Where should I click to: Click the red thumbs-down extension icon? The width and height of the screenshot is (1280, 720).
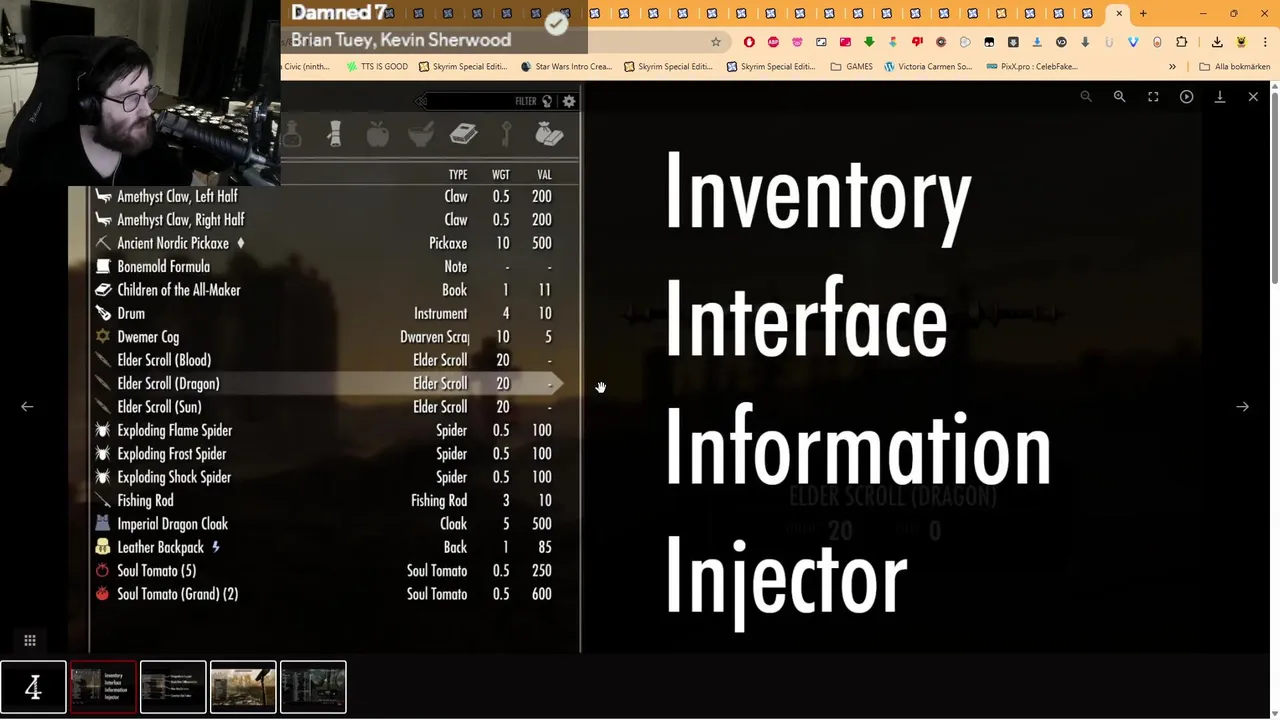[x=917, y=42]
